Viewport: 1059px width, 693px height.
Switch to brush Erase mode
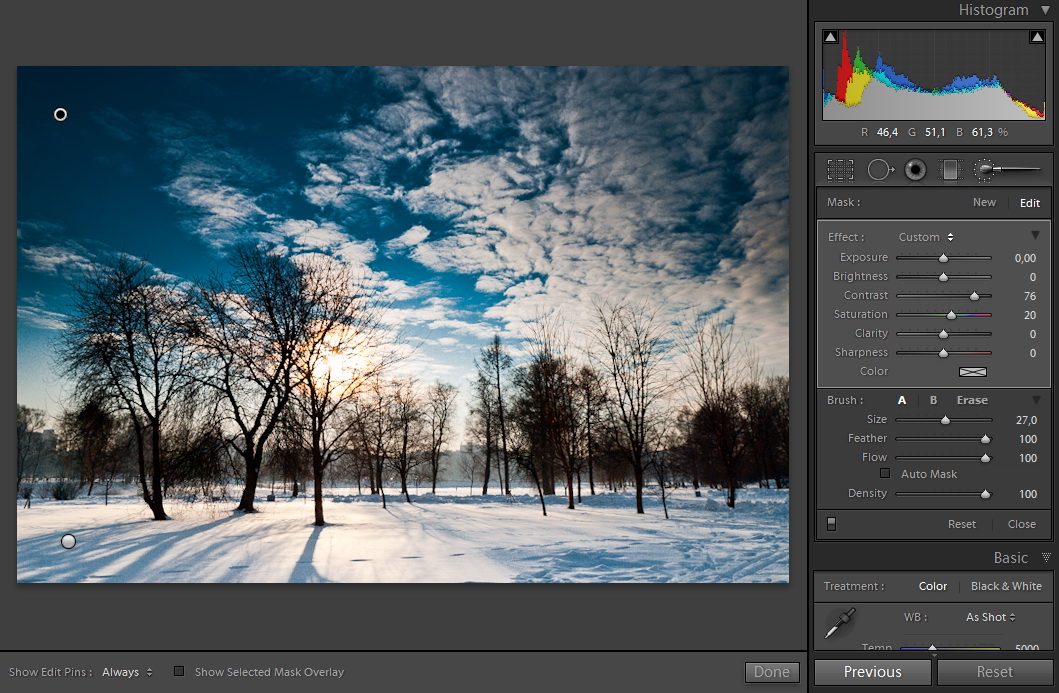coord(972,400)
